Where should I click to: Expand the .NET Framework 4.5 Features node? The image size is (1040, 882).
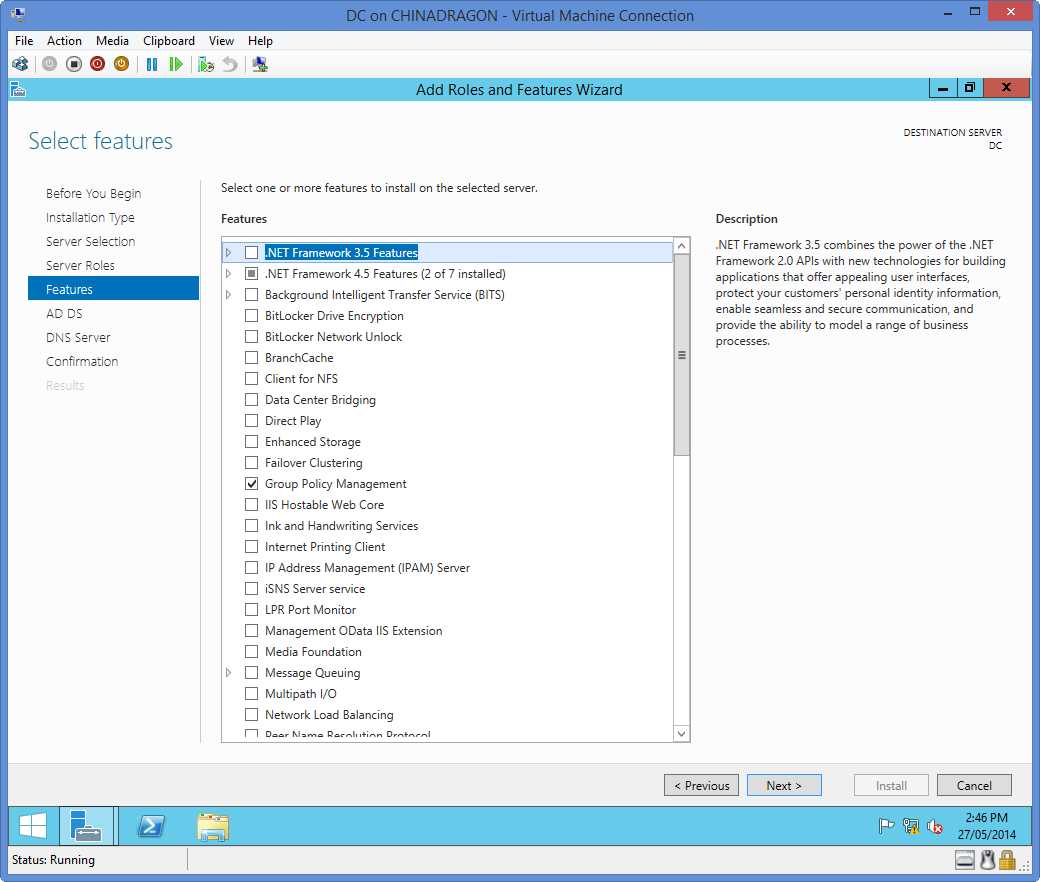tap(228, 274)
